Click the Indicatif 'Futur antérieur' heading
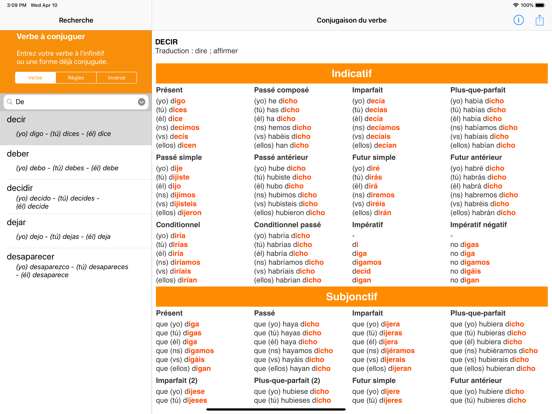 [x=476, y=157]
